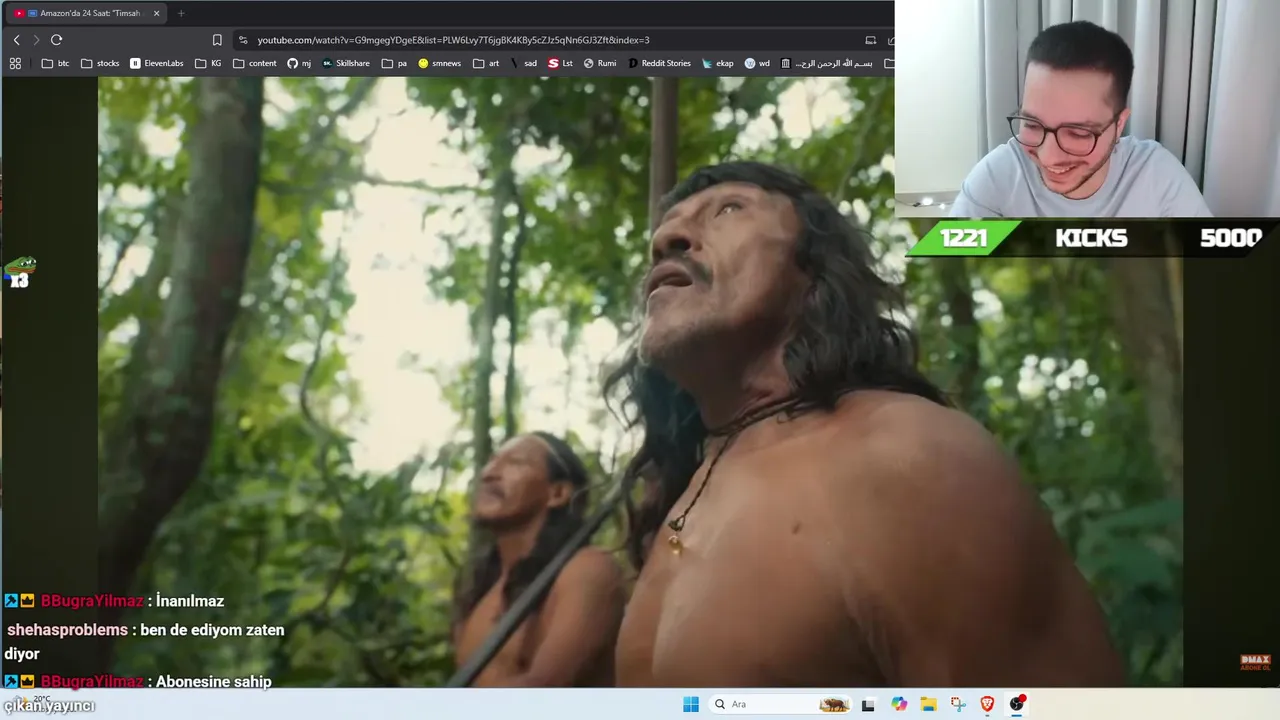Viewport: 1280px width, 720px height.
Task: Open Task View on the taskbar
Action: click(868, 704)
